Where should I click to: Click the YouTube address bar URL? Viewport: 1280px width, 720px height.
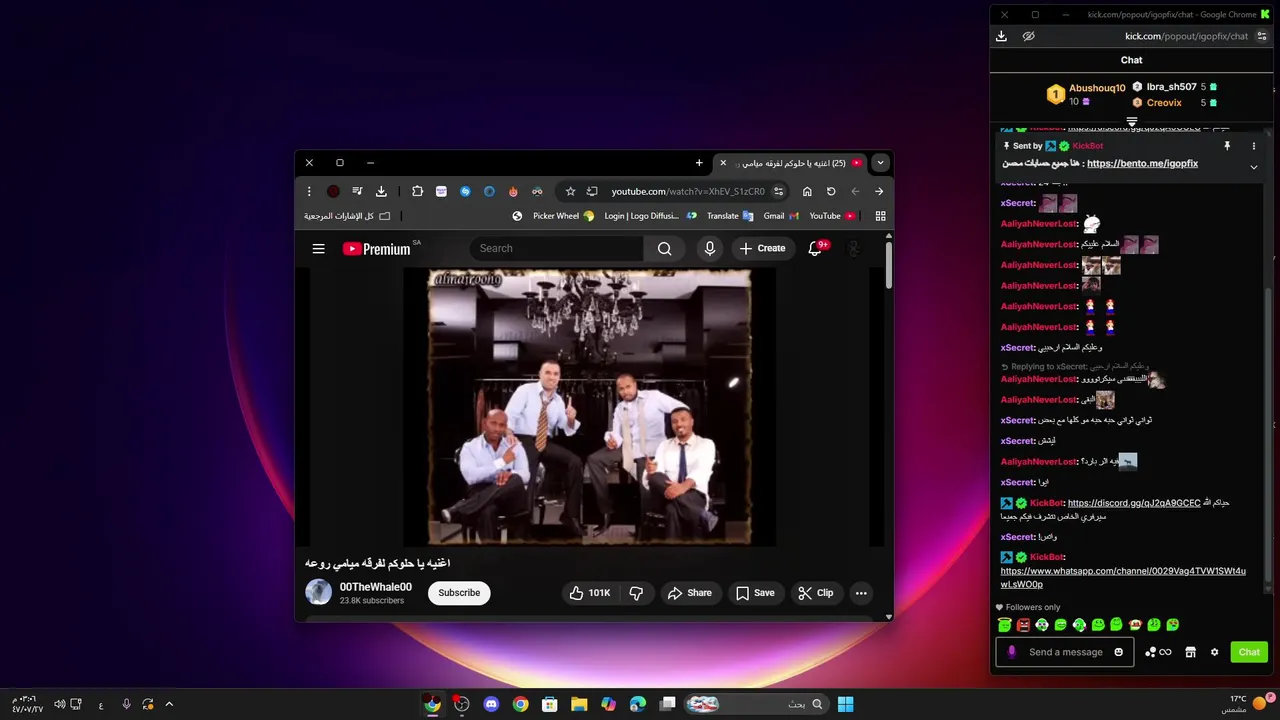click(688, 191)
